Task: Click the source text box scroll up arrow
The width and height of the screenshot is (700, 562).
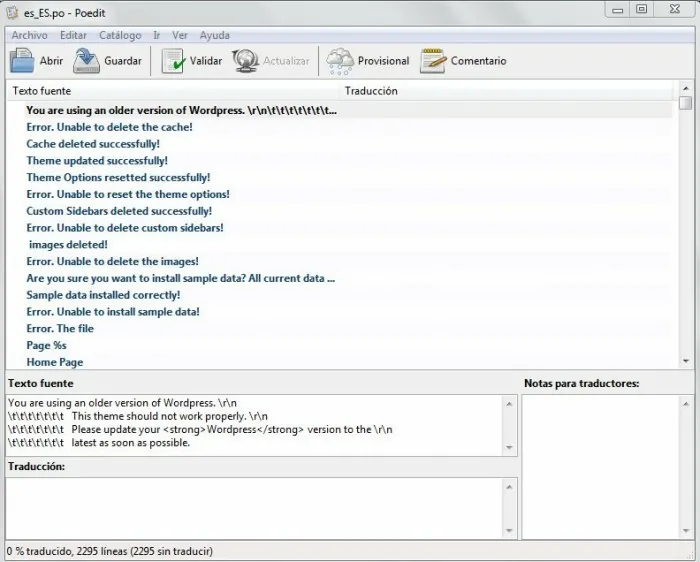Action: 509,404
